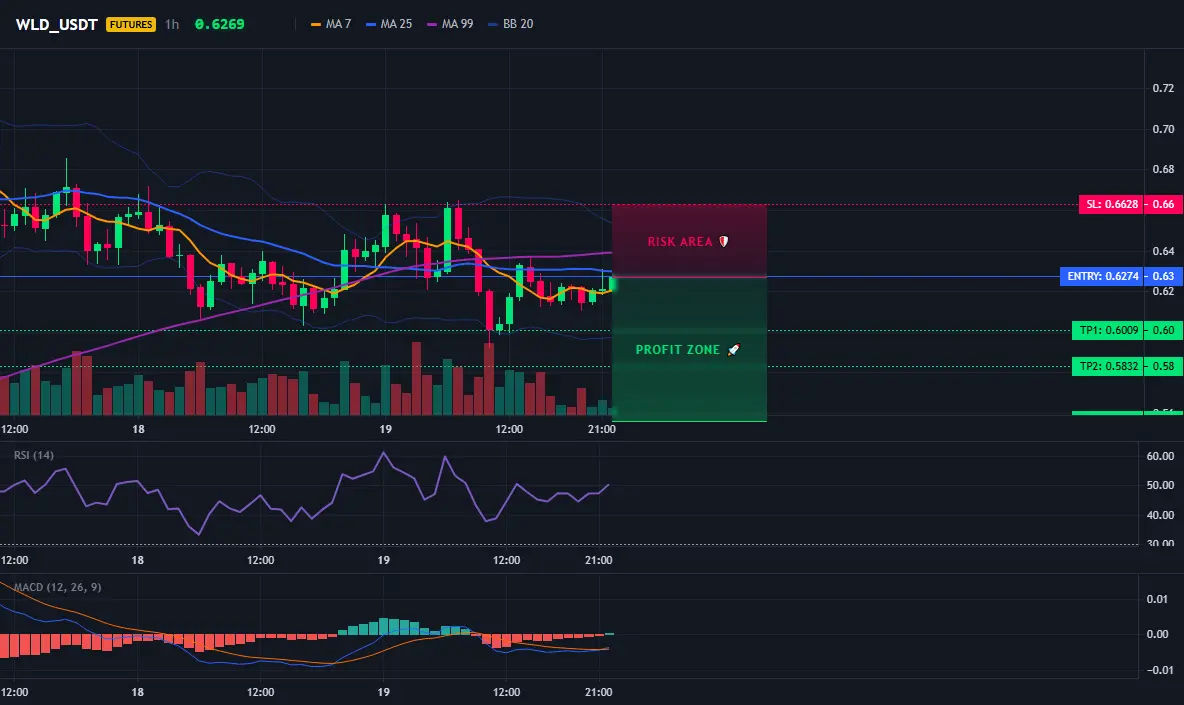Toggle the MA 99 legend entry
Screen dimensions: 1184x705
click(451, 24)
